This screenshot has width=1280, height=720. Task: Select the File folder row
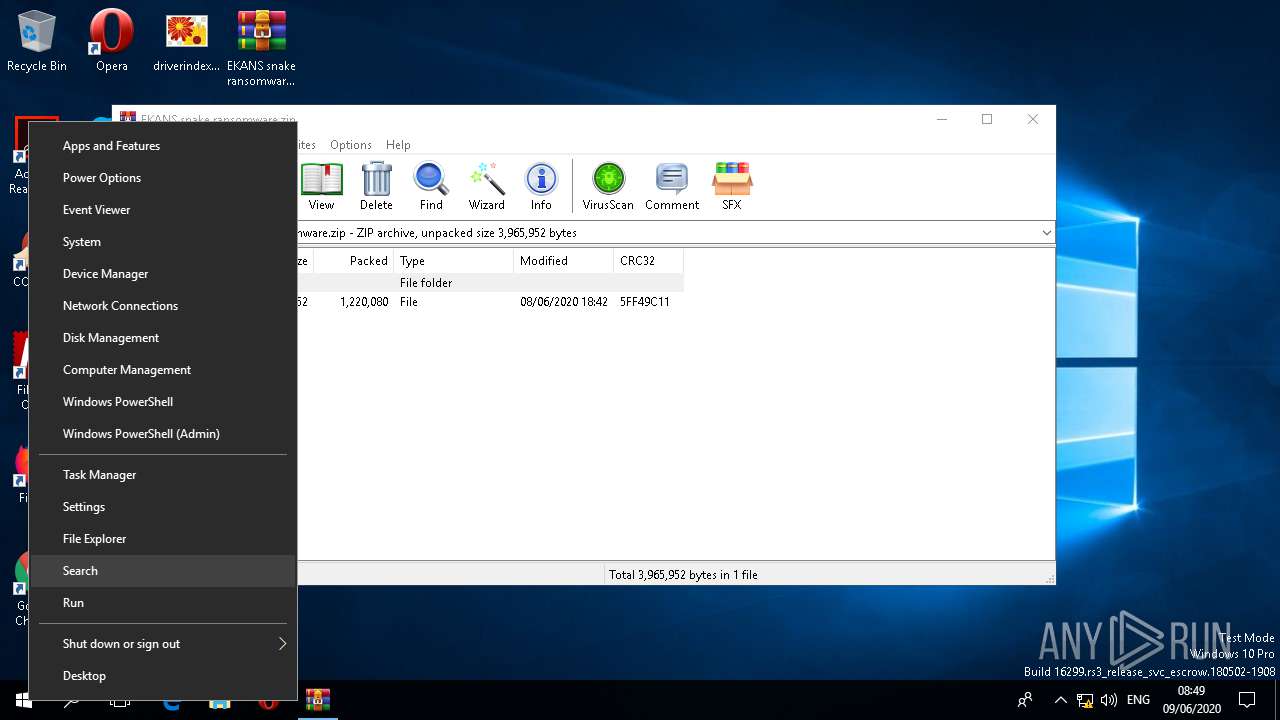click(x=490, y=283)
